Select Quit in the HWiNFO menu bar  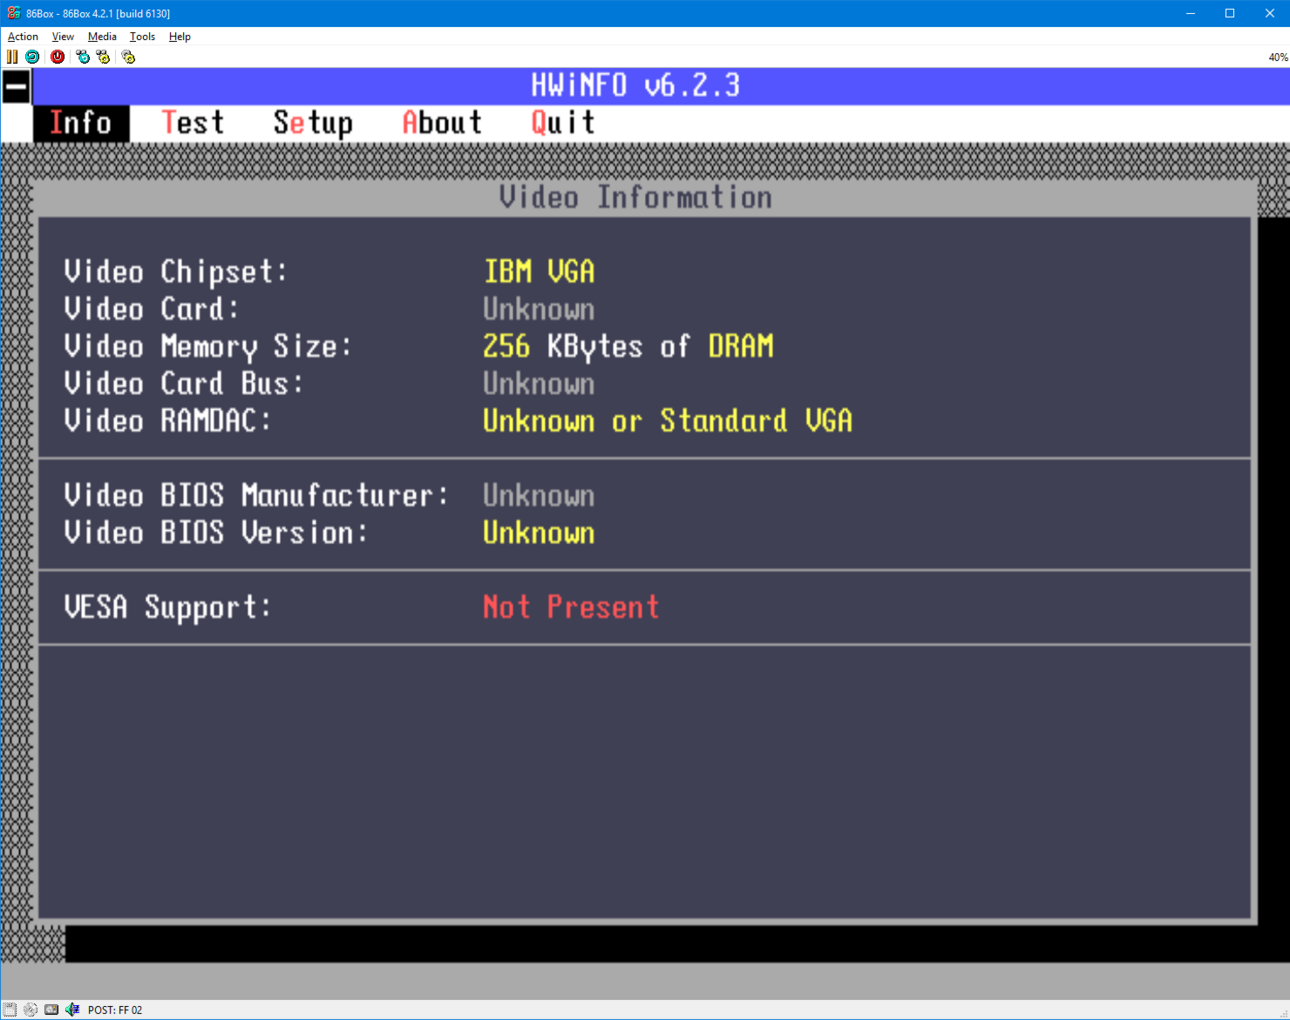pyautogui.click(x=563, y=123)
